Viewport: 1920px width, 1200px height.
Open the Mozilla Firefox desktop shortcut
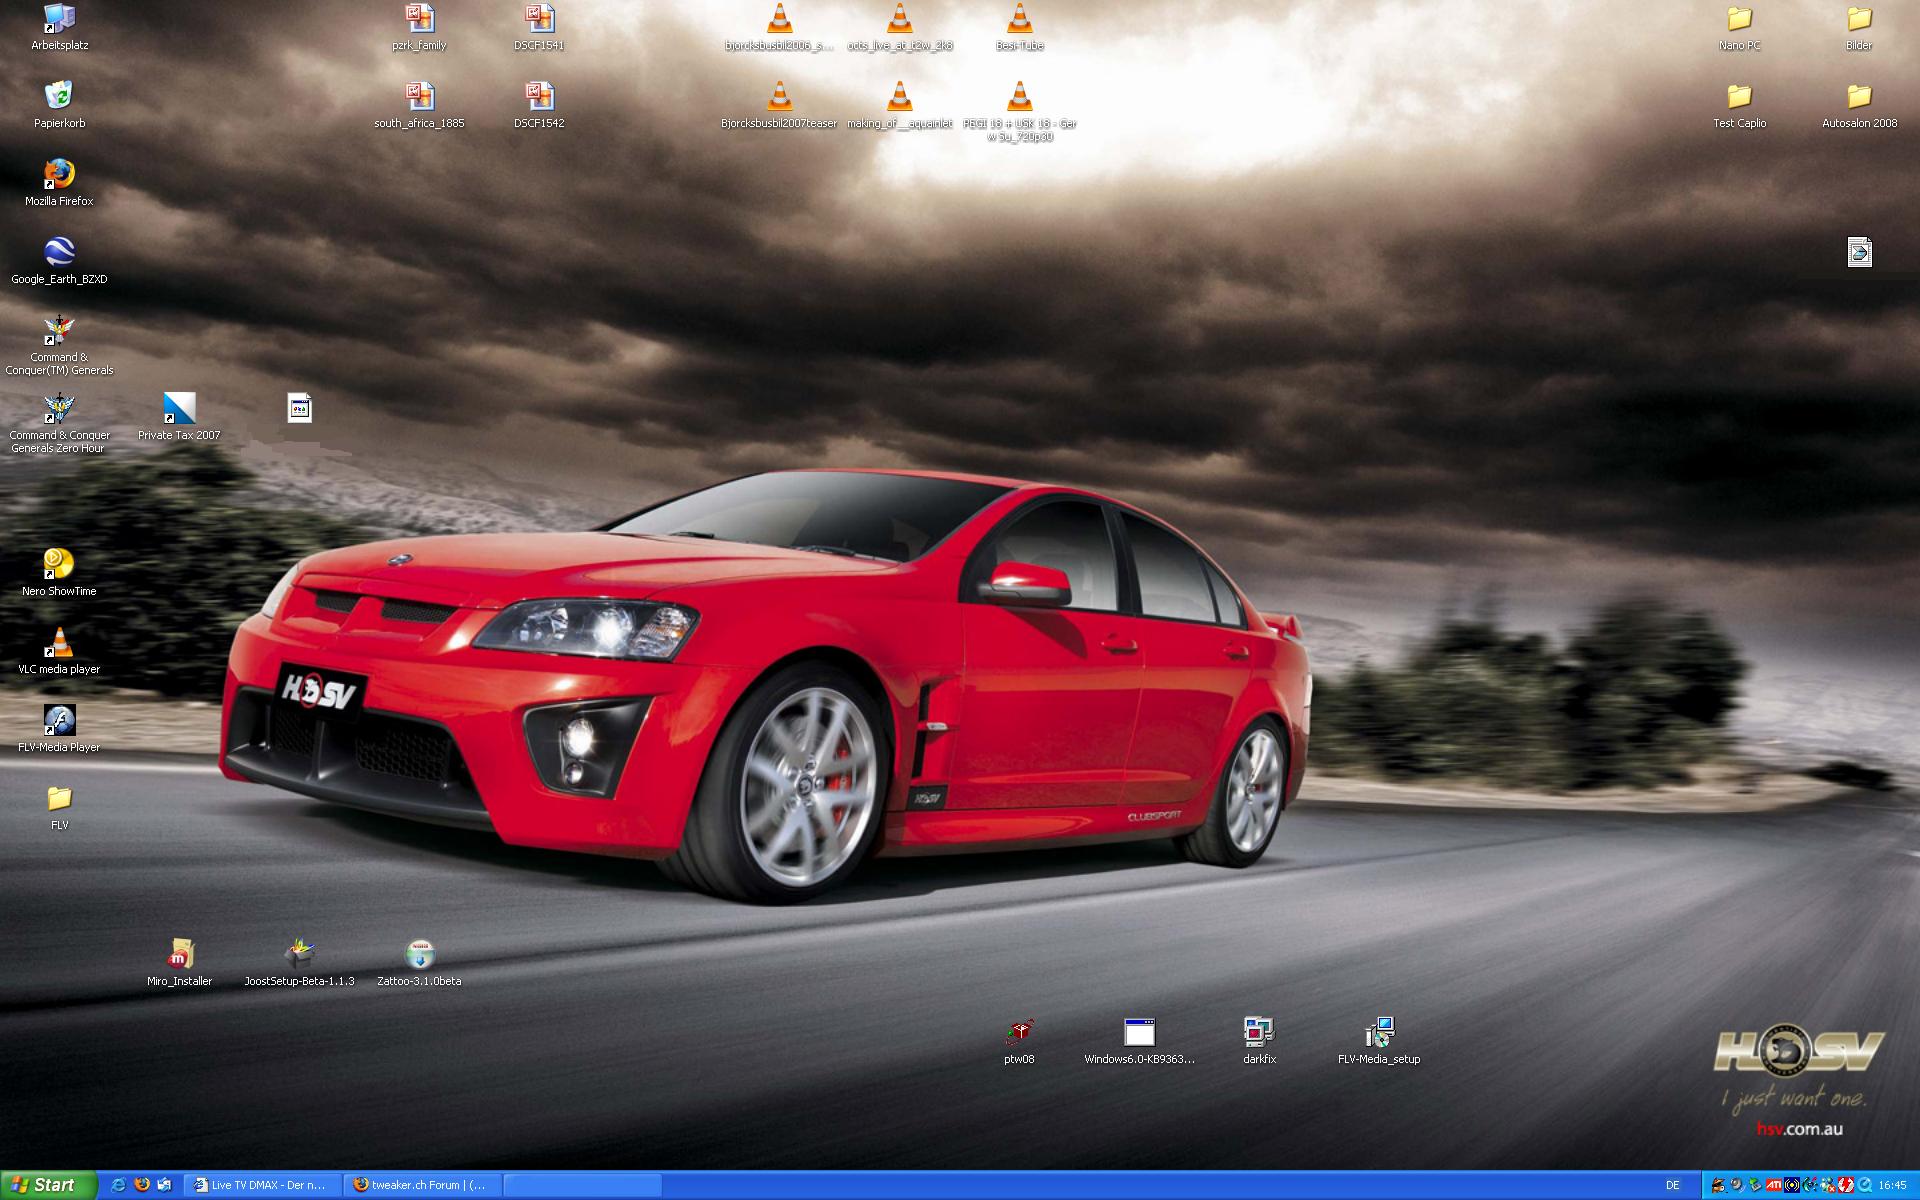click(60, 174)
